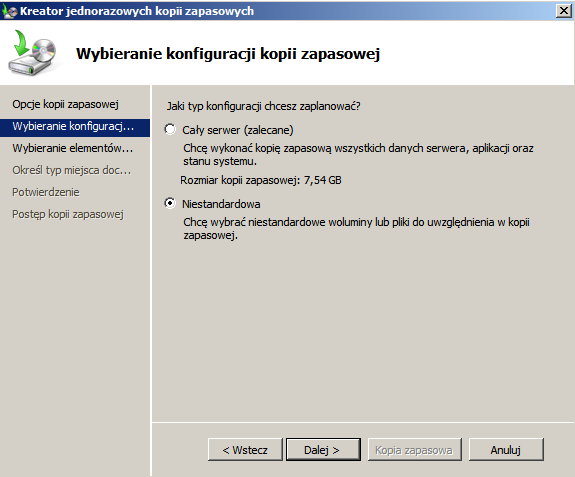Viewport: 575px width, 477px height.
Task: Close the backup wizard window
Action: tap(564, 11)
